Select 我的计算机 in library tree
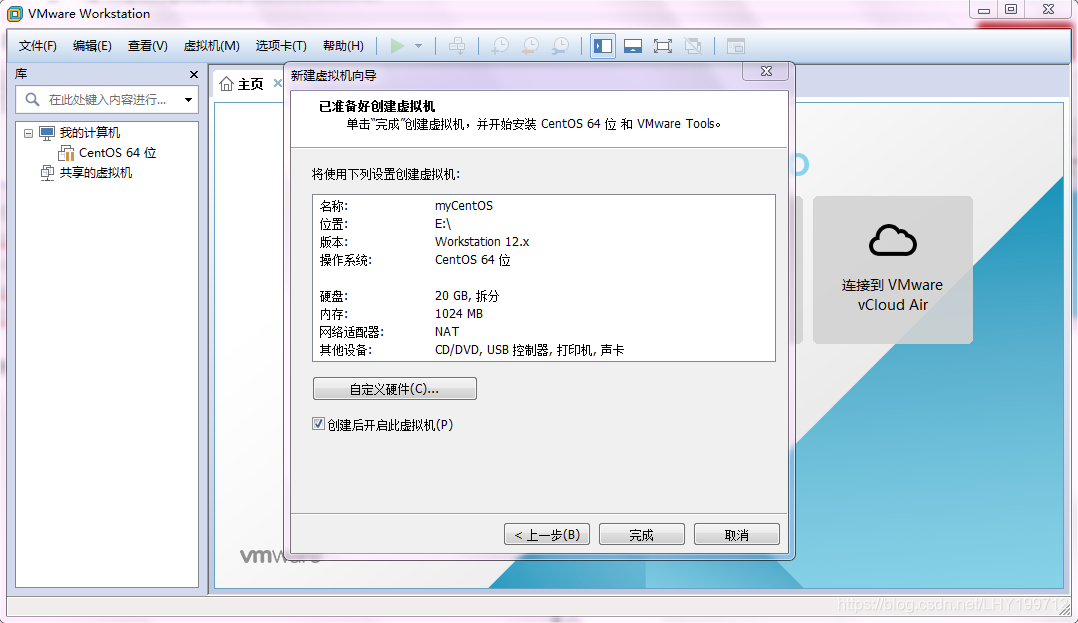 click(x=89, y=133)
